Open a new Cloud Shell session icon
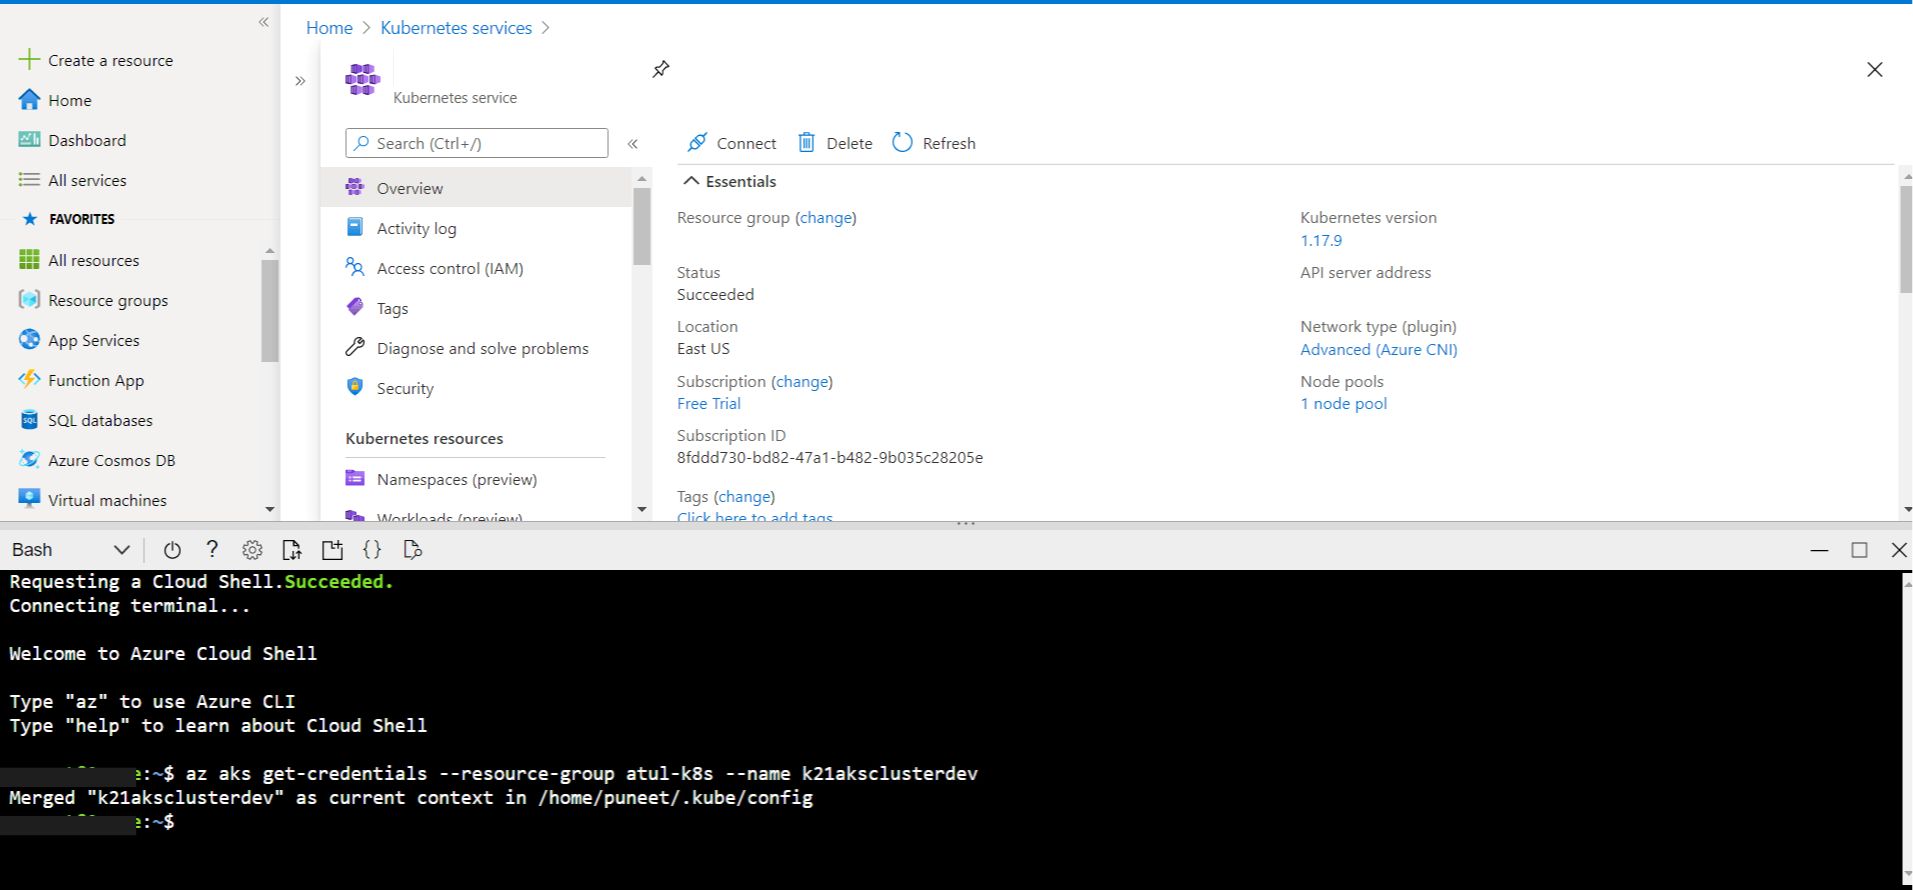Viewport: 1913px width, 890px height. (x=332, y=549)
